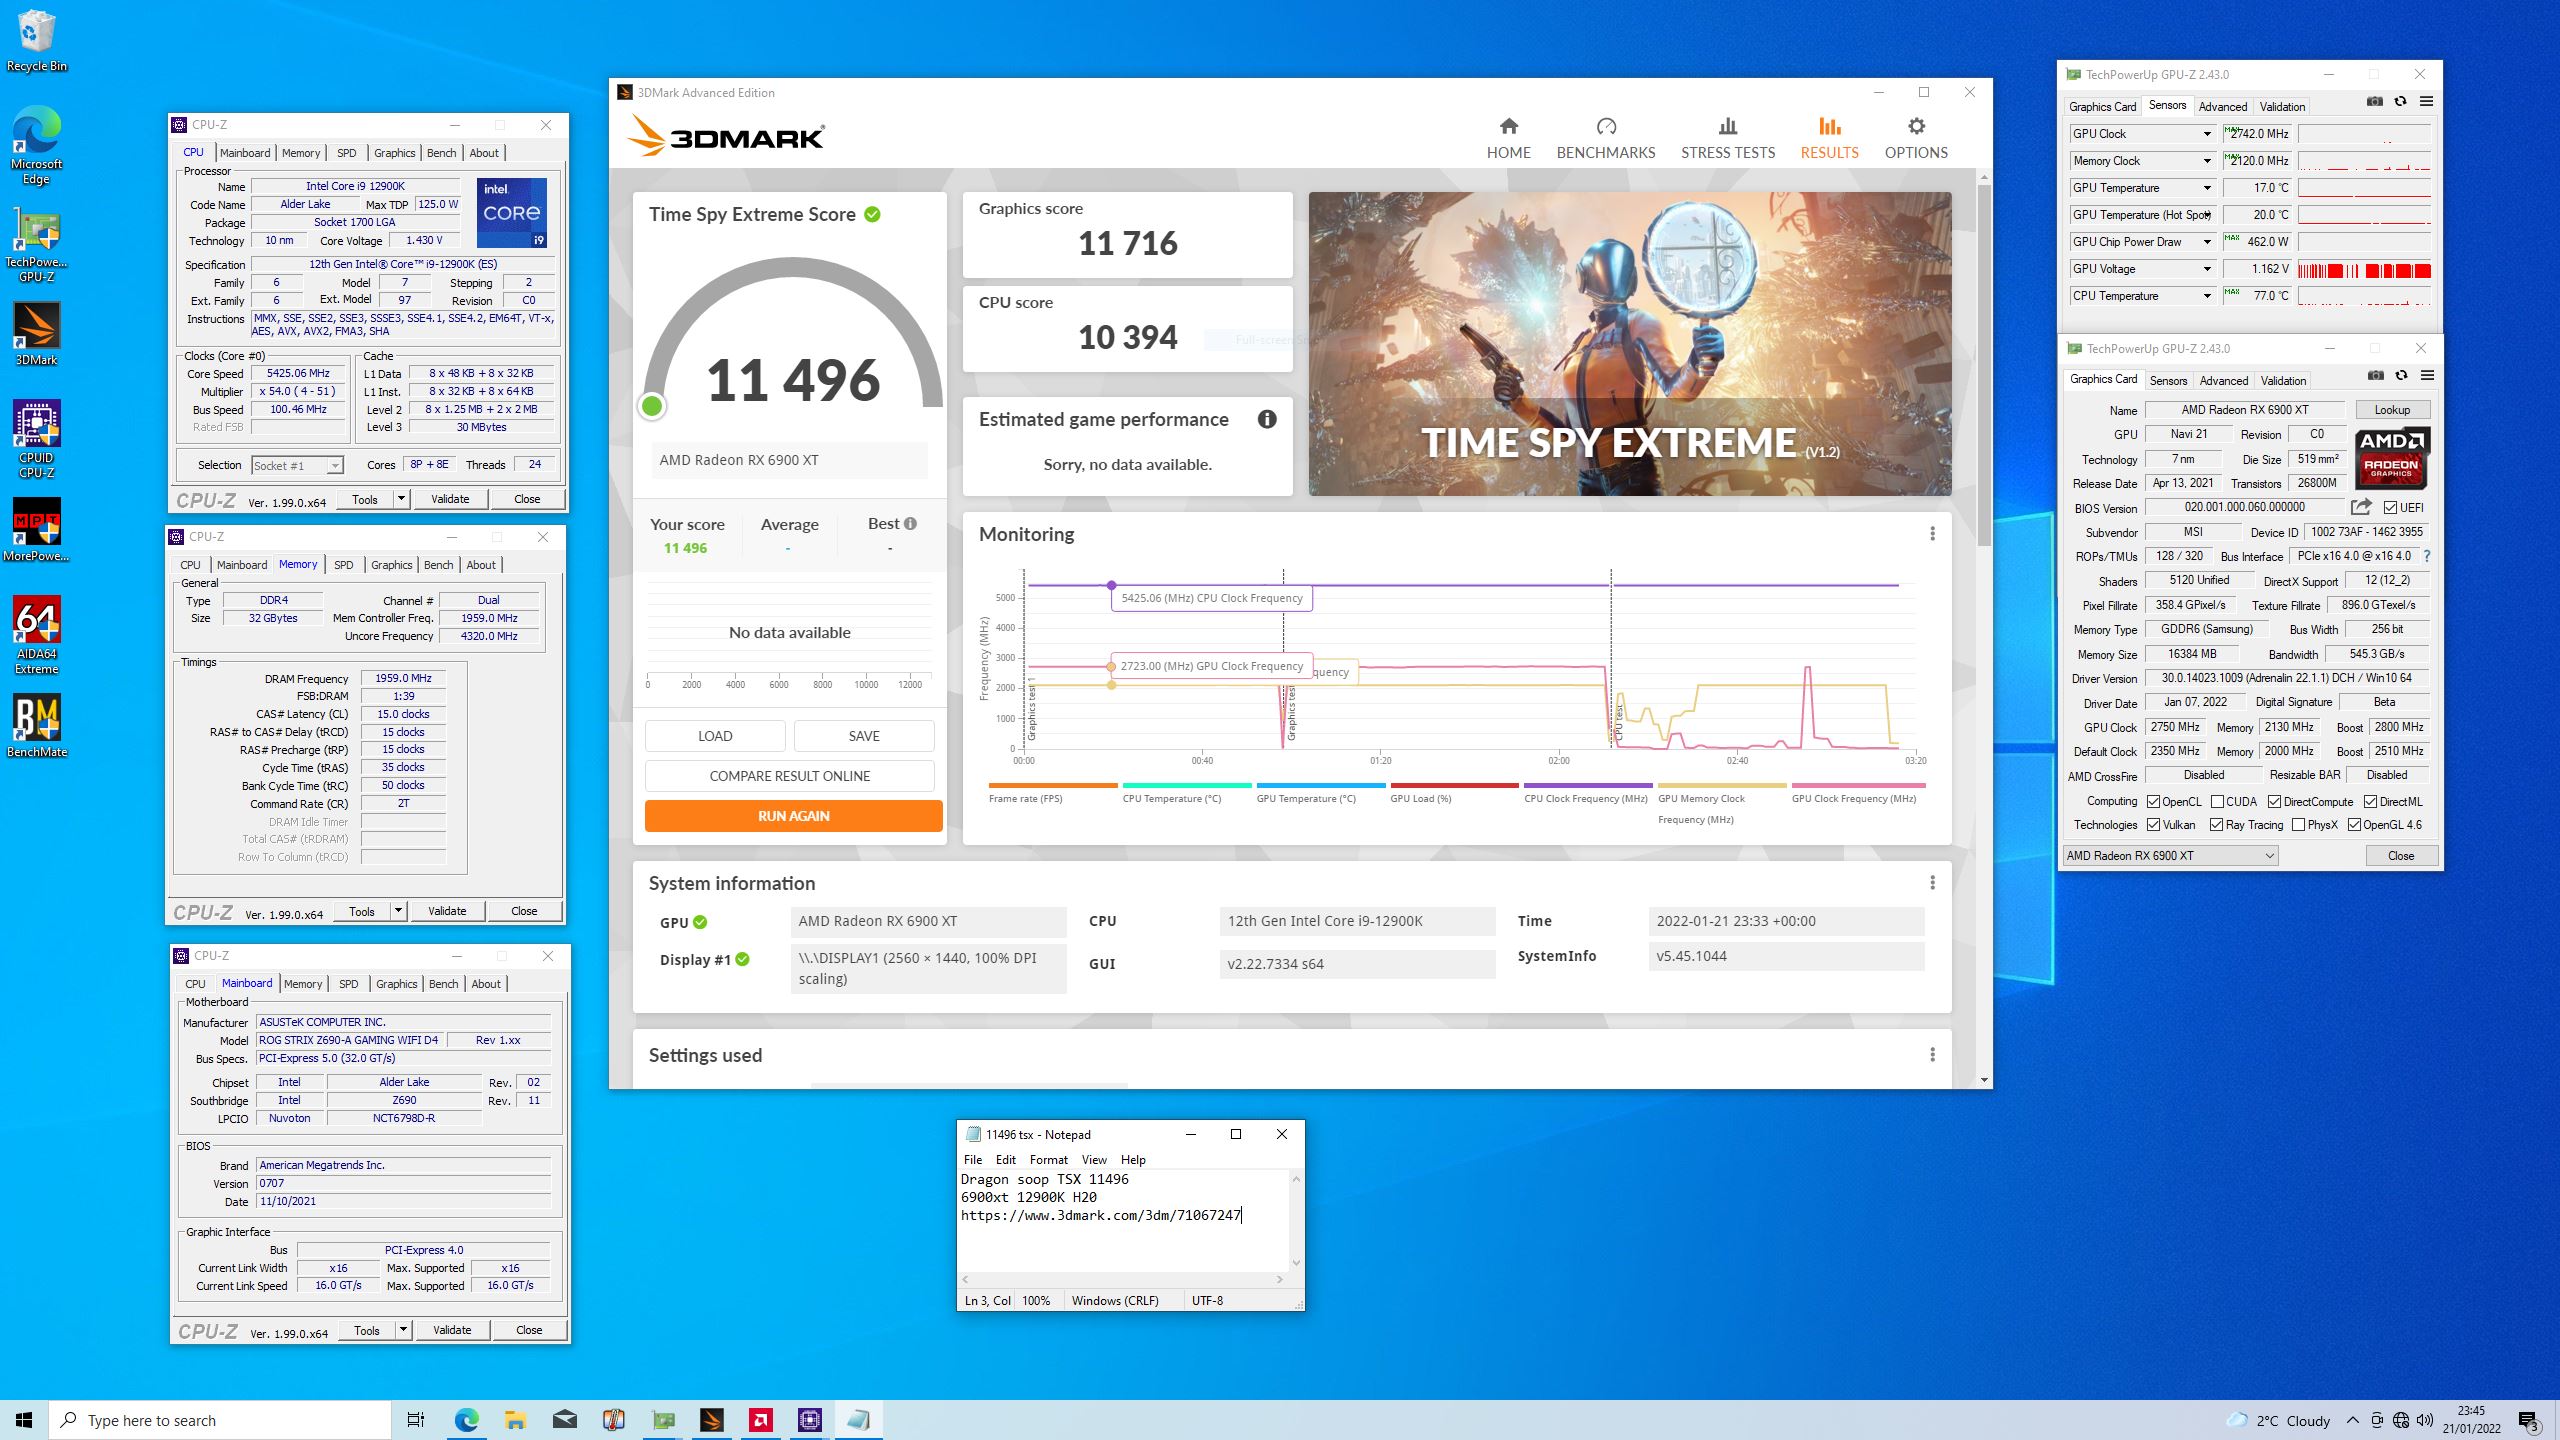The width and height of the screenshot is (2560, 1440).
Task: Refresh the GPU-Z Sensors window
Action: pos(2401,102)
